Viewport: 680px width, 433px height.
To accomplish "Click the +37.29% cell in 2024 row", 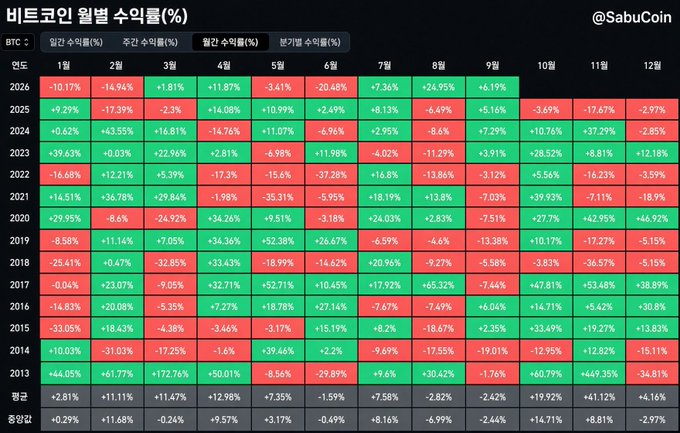I will point(599,131).
